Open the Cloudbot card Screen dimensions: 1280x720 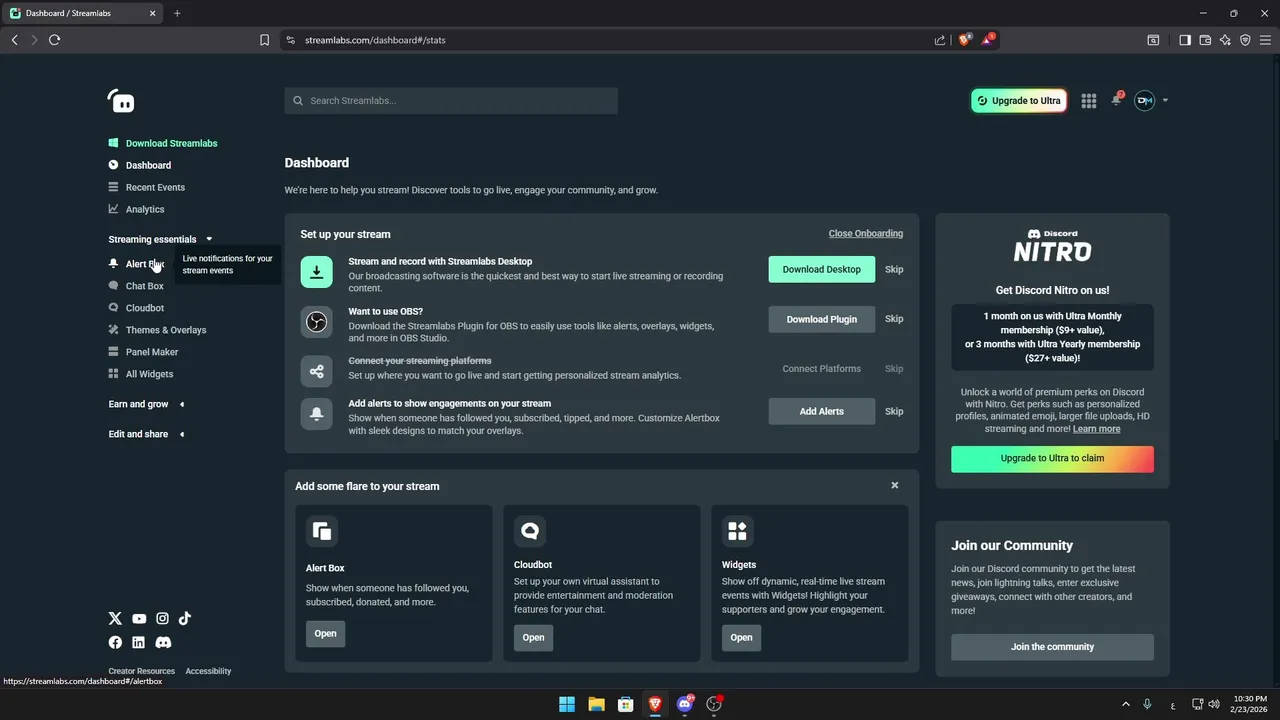[x=533, y=637]
